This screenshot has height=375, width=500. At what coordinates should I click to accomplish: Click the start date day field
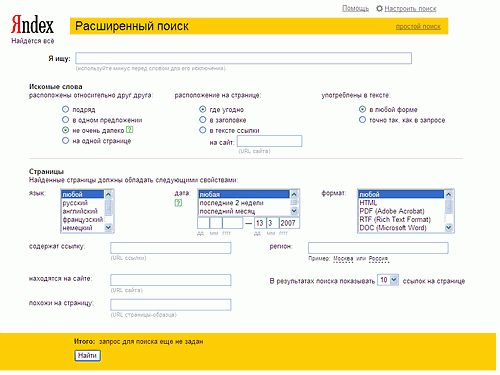pos(203,223)
